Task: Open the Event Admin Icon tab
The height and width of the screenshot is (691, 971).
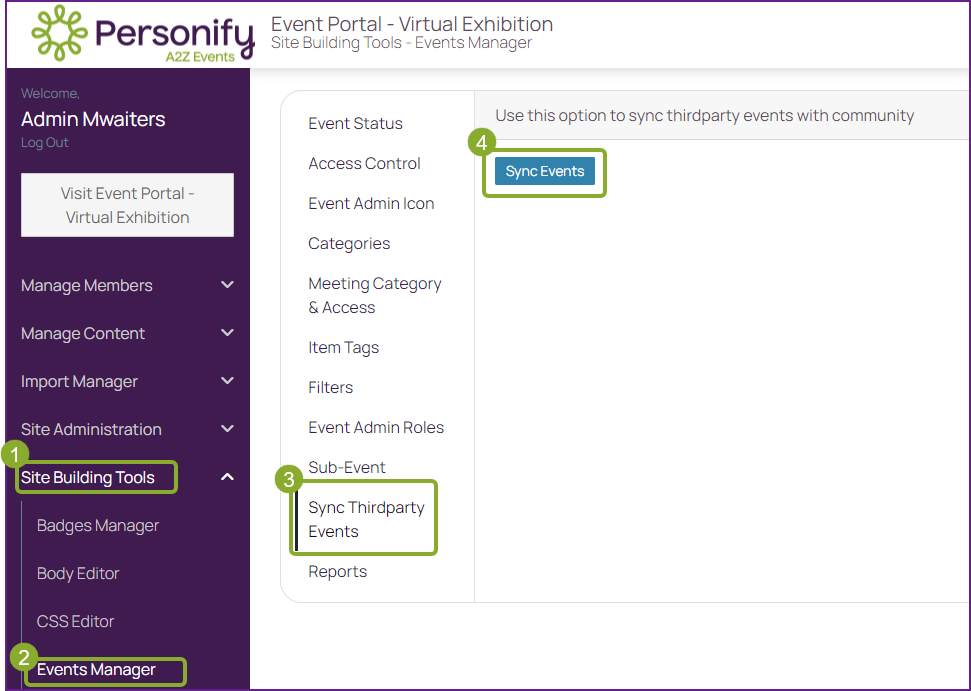Action: click(371, 203)
